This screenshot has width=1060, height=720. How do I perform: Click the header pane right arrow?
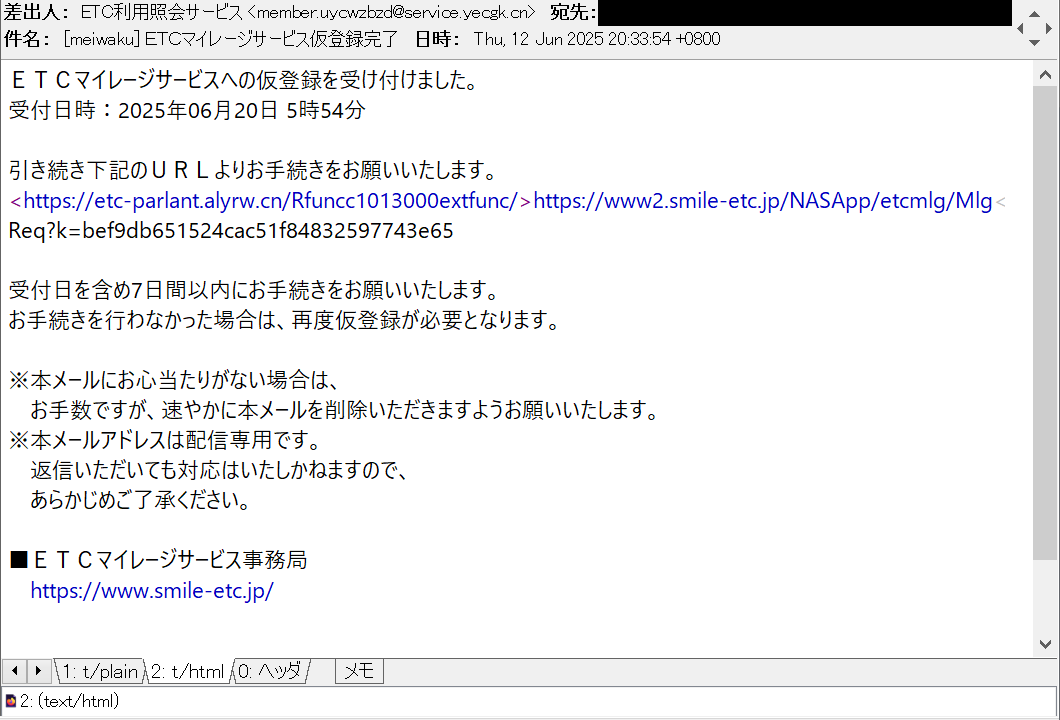click(x=1049, y=28)
